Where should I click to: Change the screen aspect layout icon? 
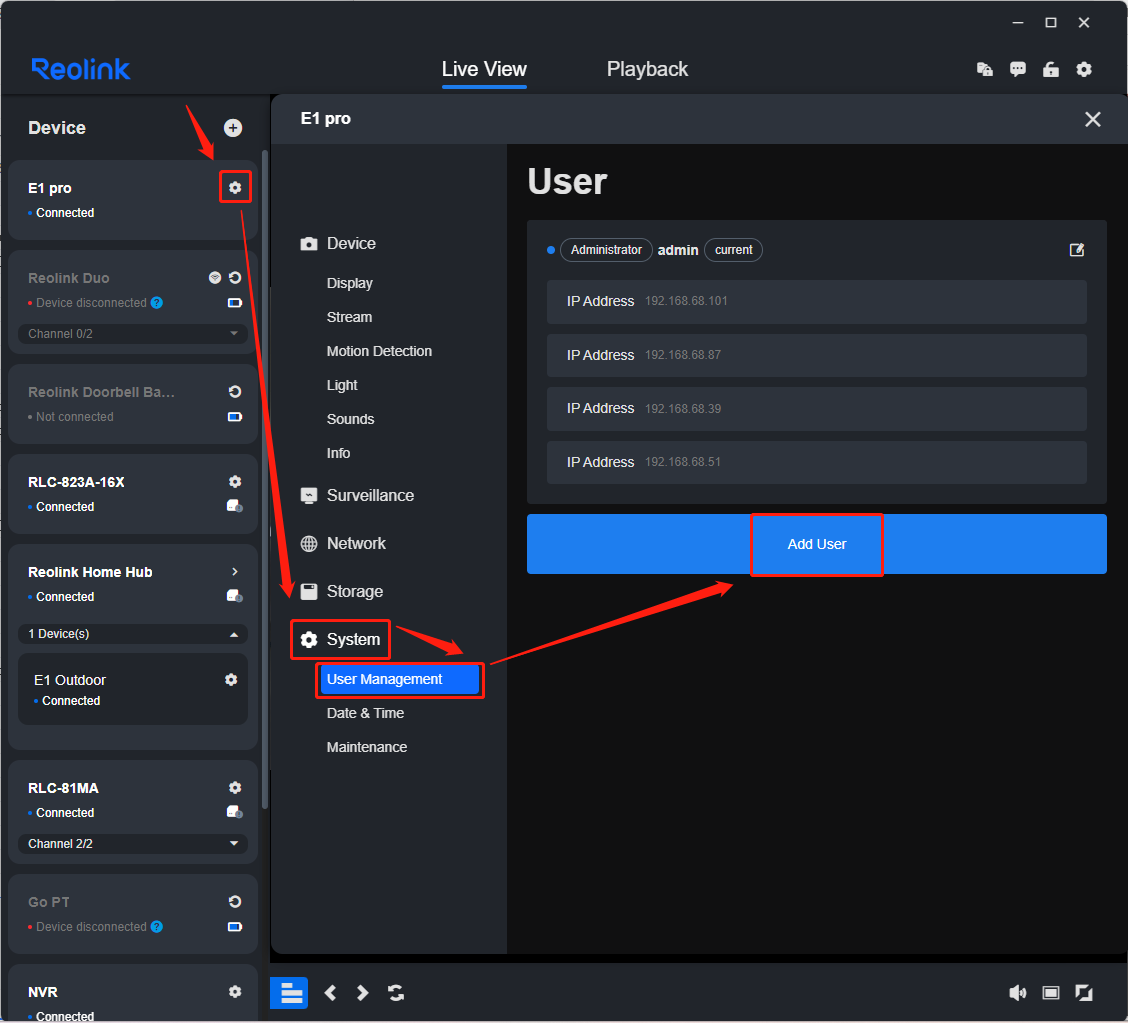coord(1051,994)
